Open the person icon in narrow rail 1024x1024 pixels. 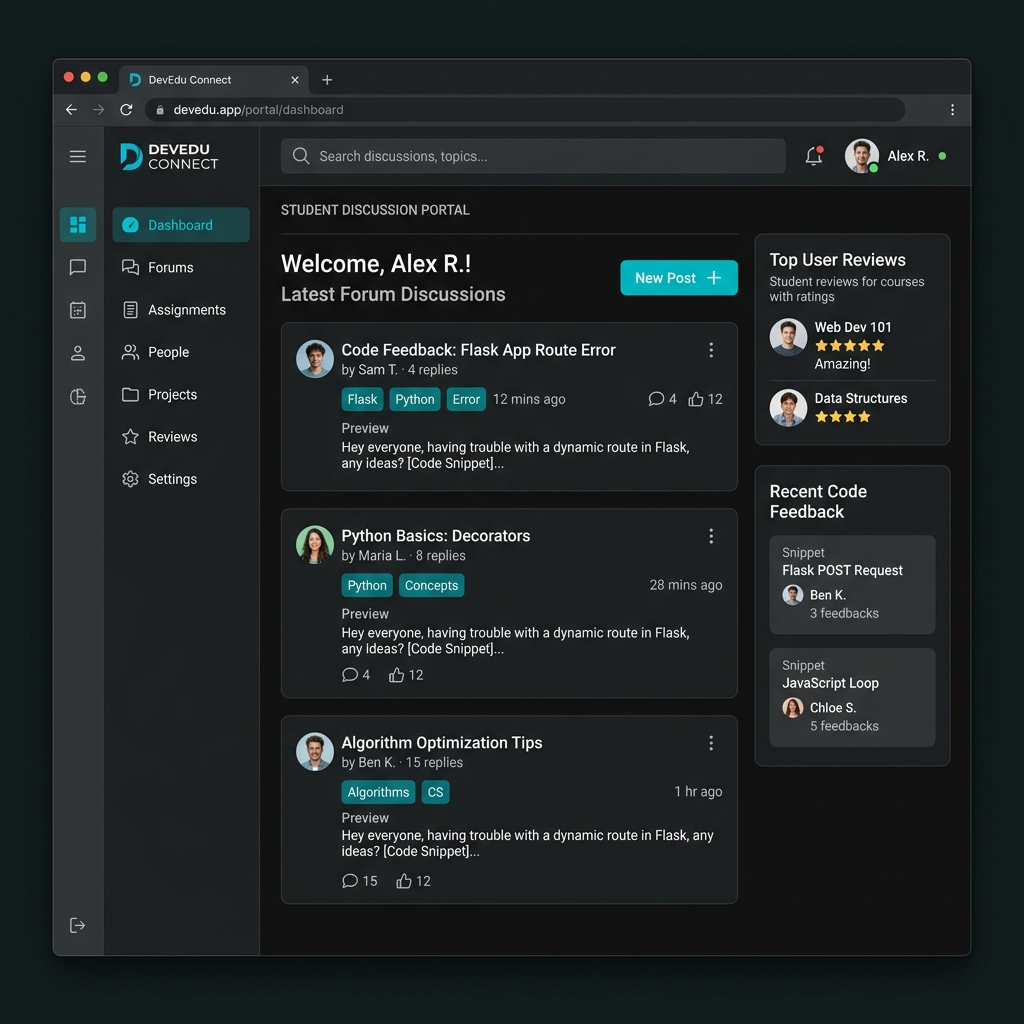coord(78,353)
